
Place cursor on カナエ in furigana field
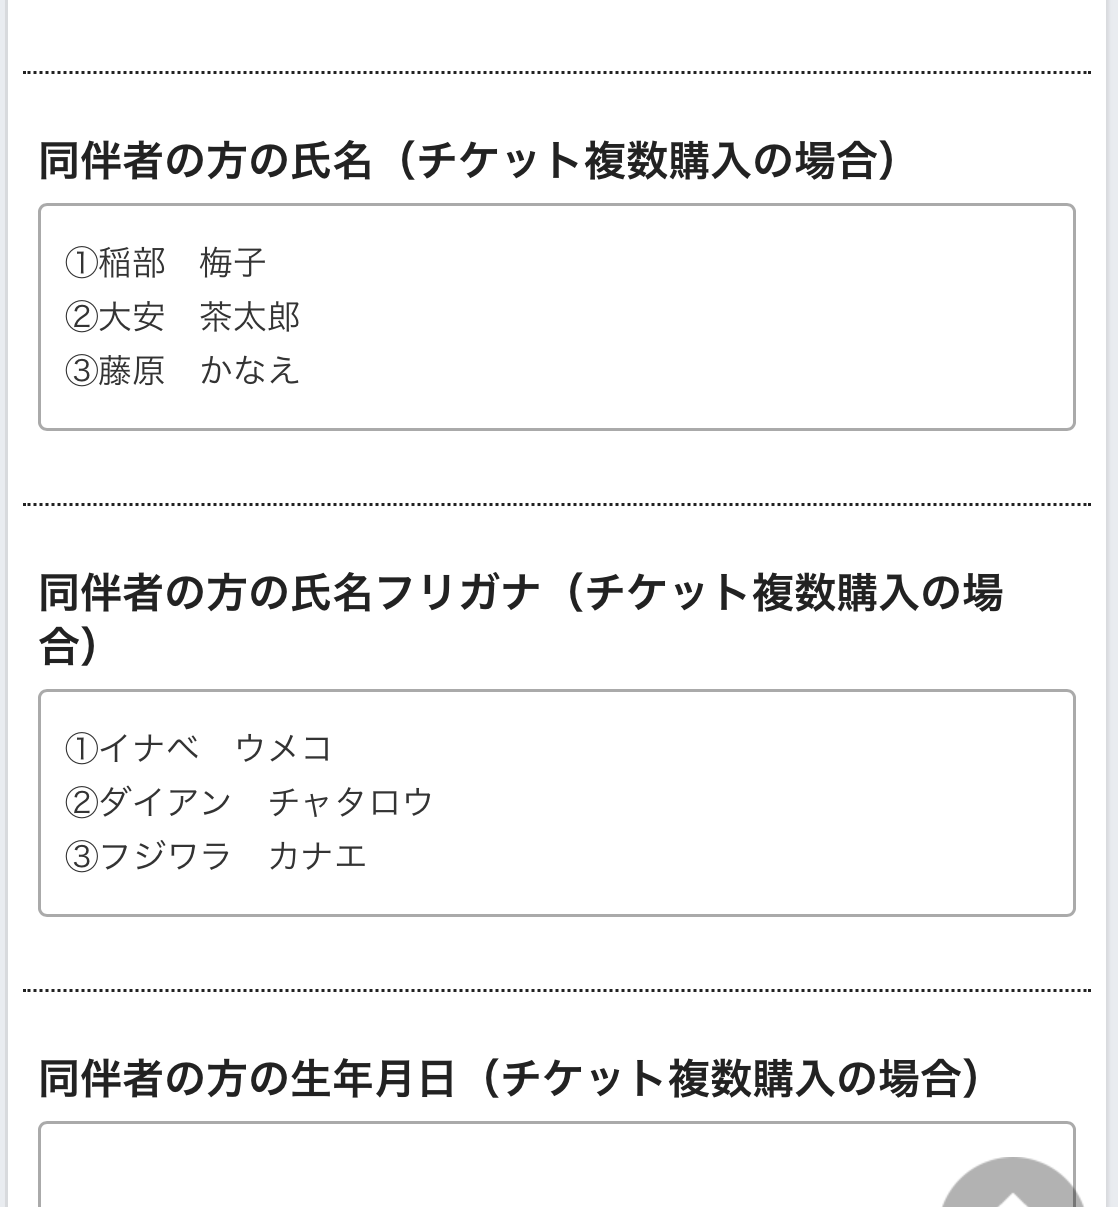318,856
